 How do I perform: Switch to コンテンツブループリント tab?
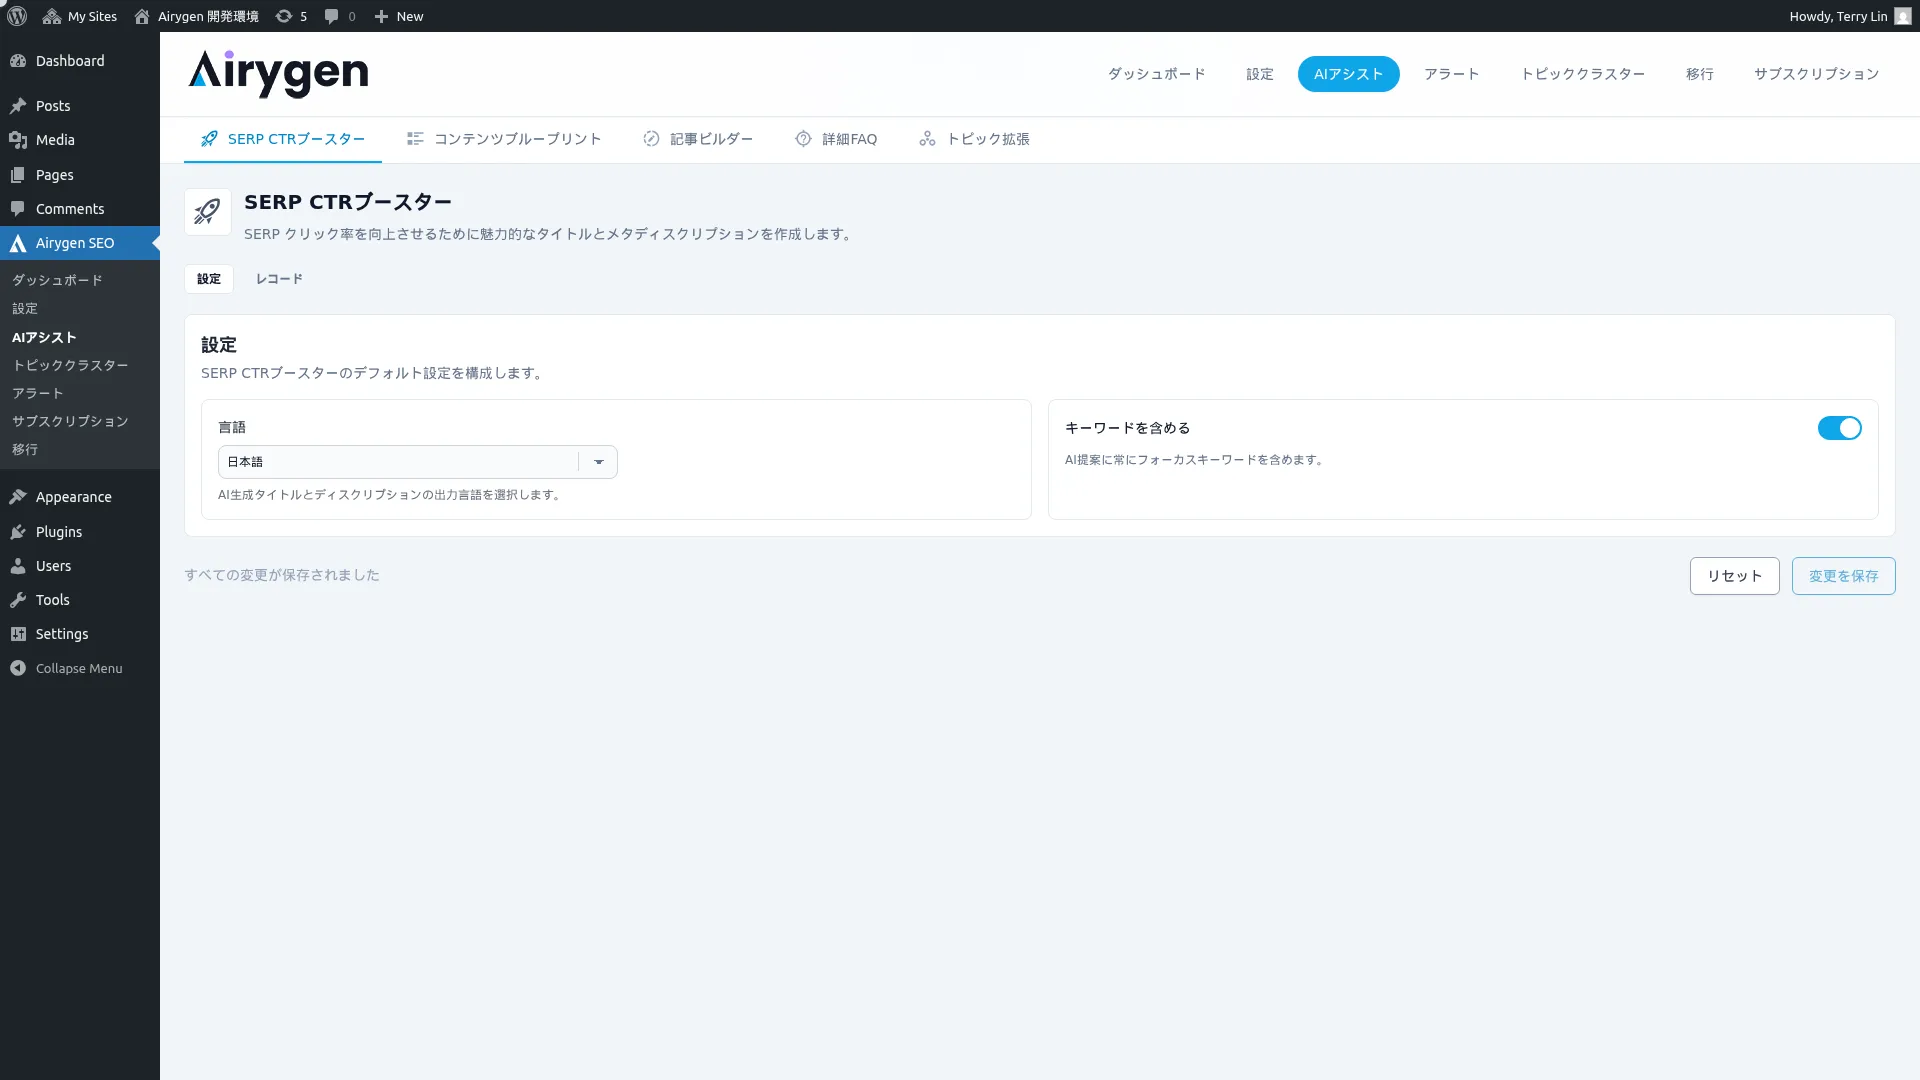[504, 139]
